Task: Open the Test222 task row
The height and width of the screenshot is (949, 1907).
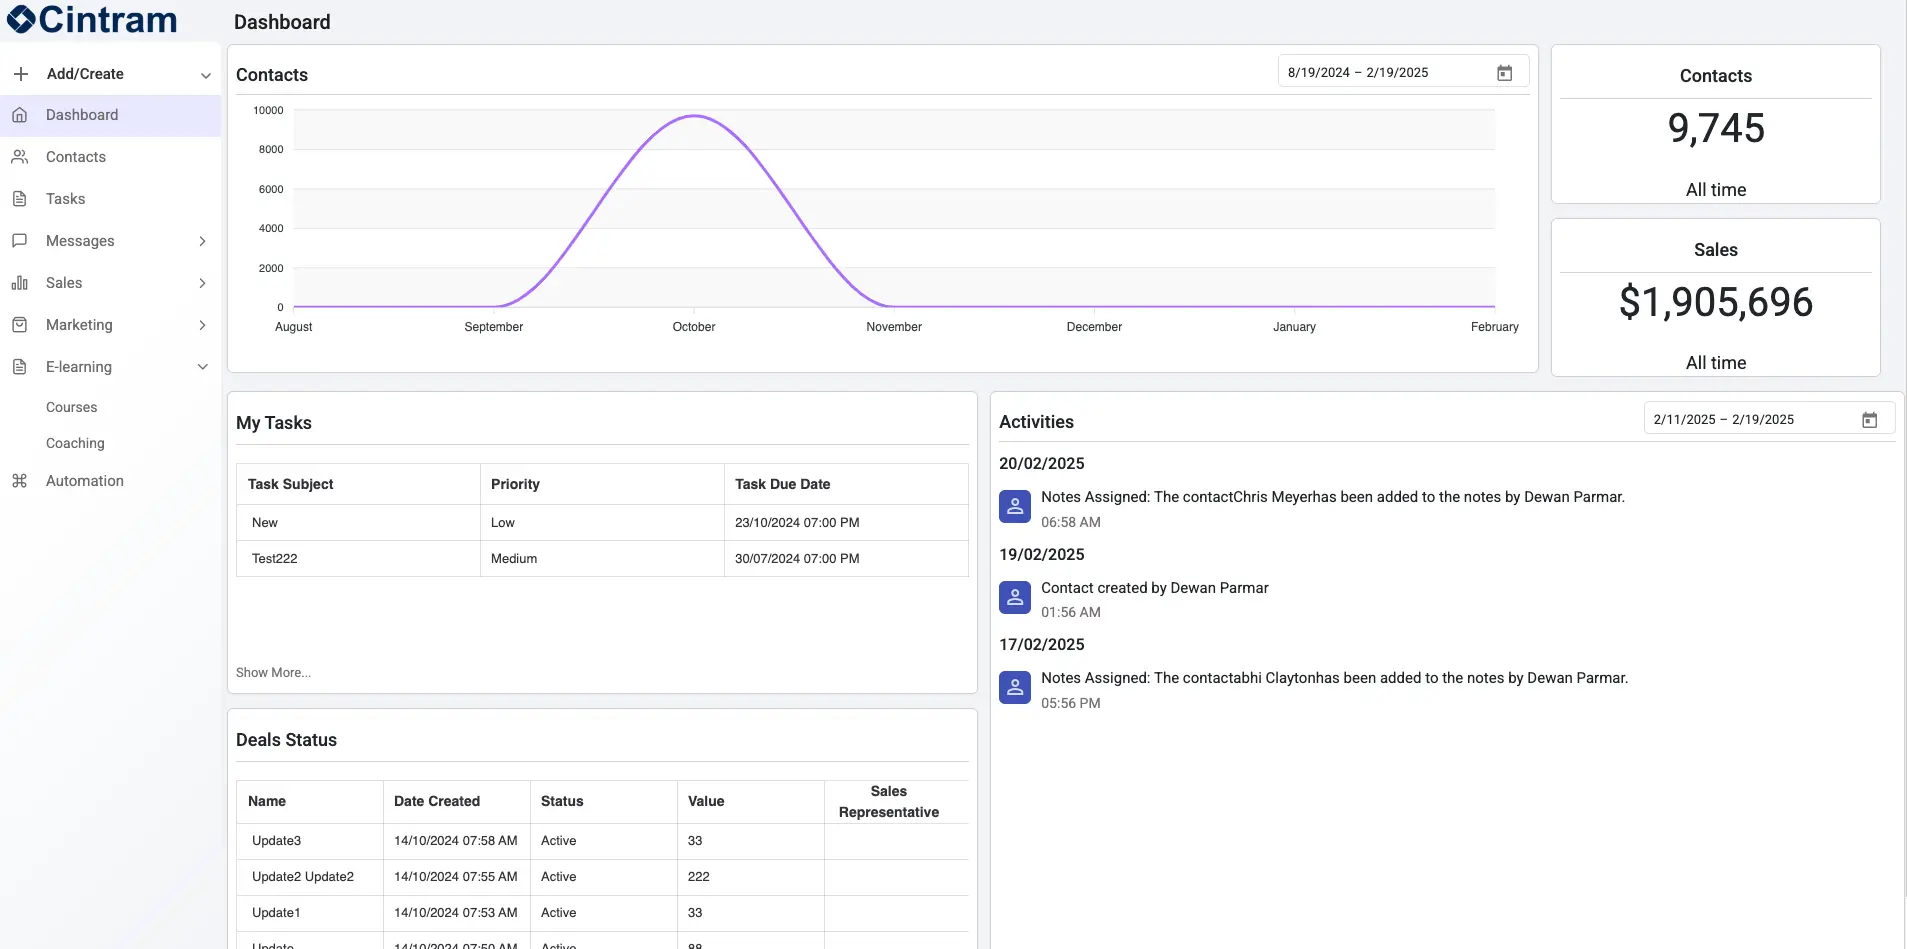Action: (x=275, y=559)
